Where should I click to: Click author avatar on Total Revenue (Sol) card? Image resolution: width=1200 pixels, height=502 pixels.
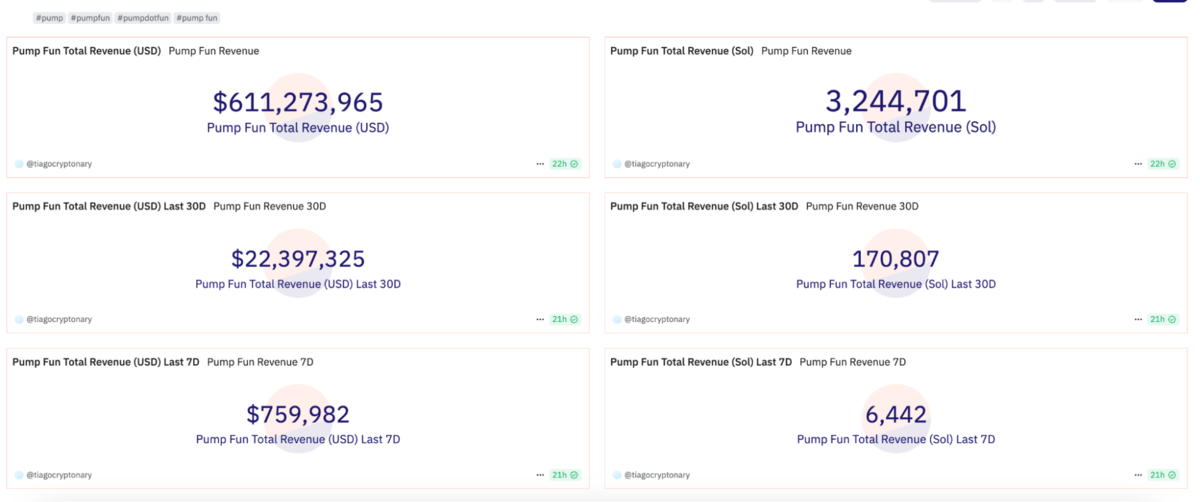click(617, 164)
